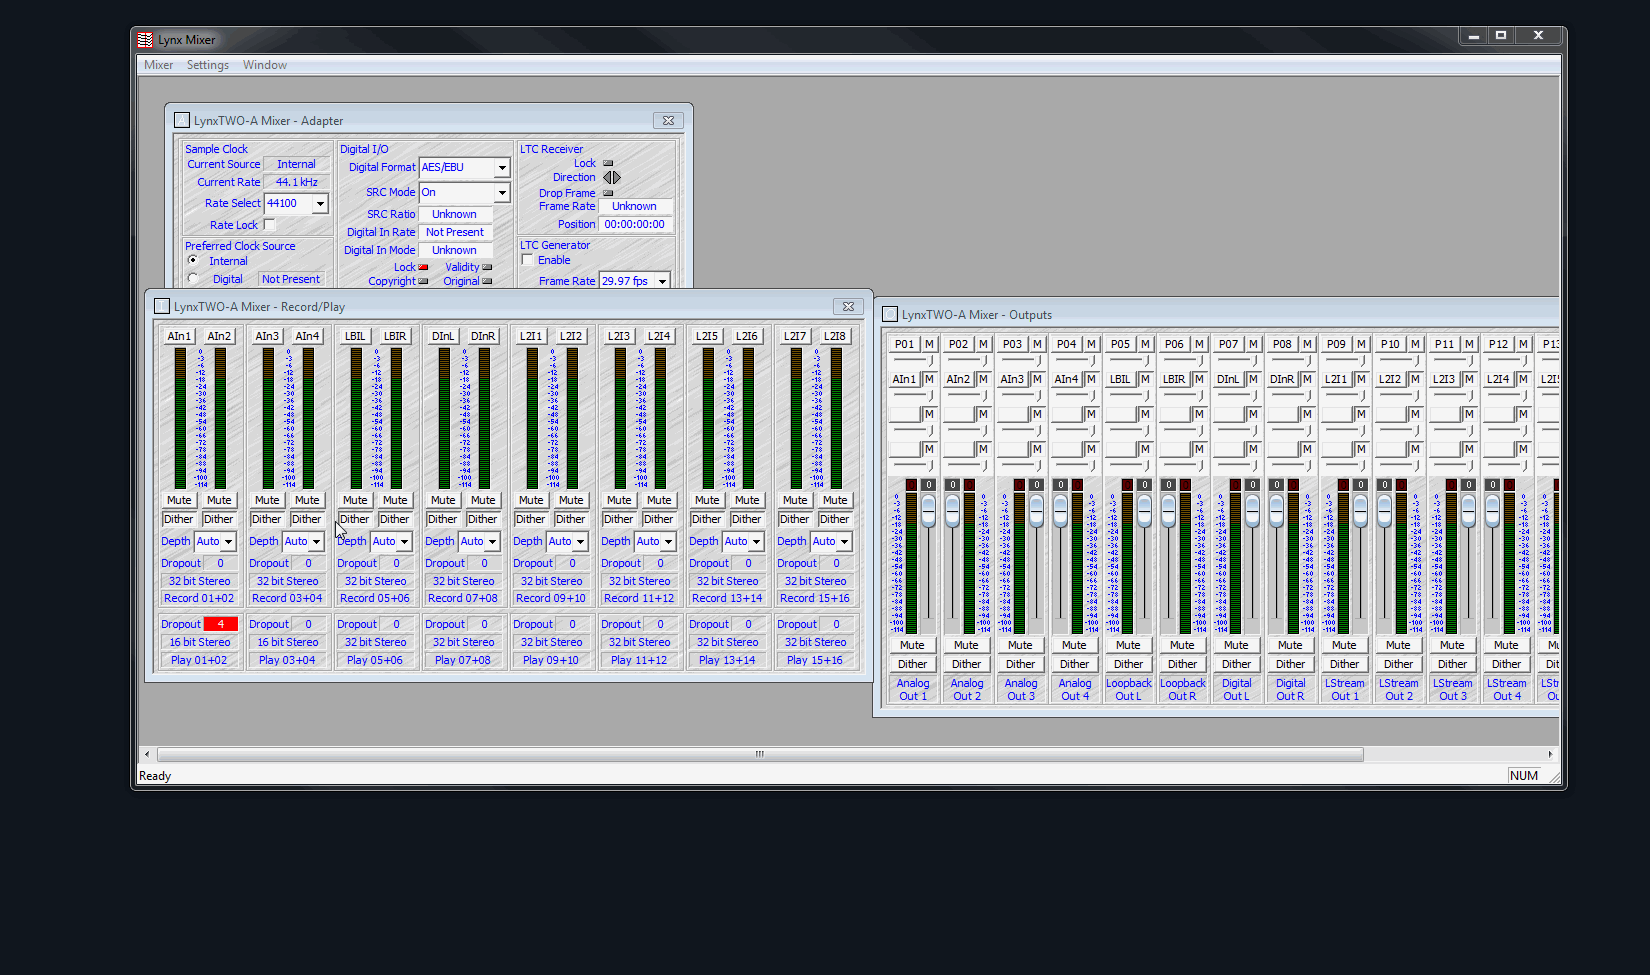Image resolution: width=1650 pixels, height=975 pixels.
Task: Mute the AIn1 record input
Action: 179,500
